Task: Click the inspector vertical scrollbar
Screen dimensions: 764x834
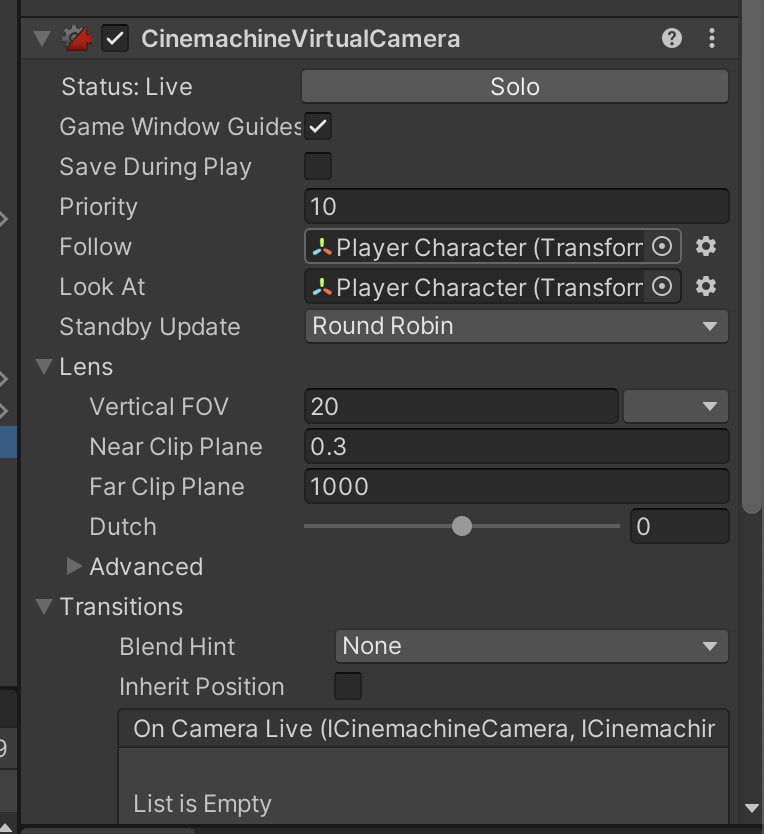Action: [752, 257]
